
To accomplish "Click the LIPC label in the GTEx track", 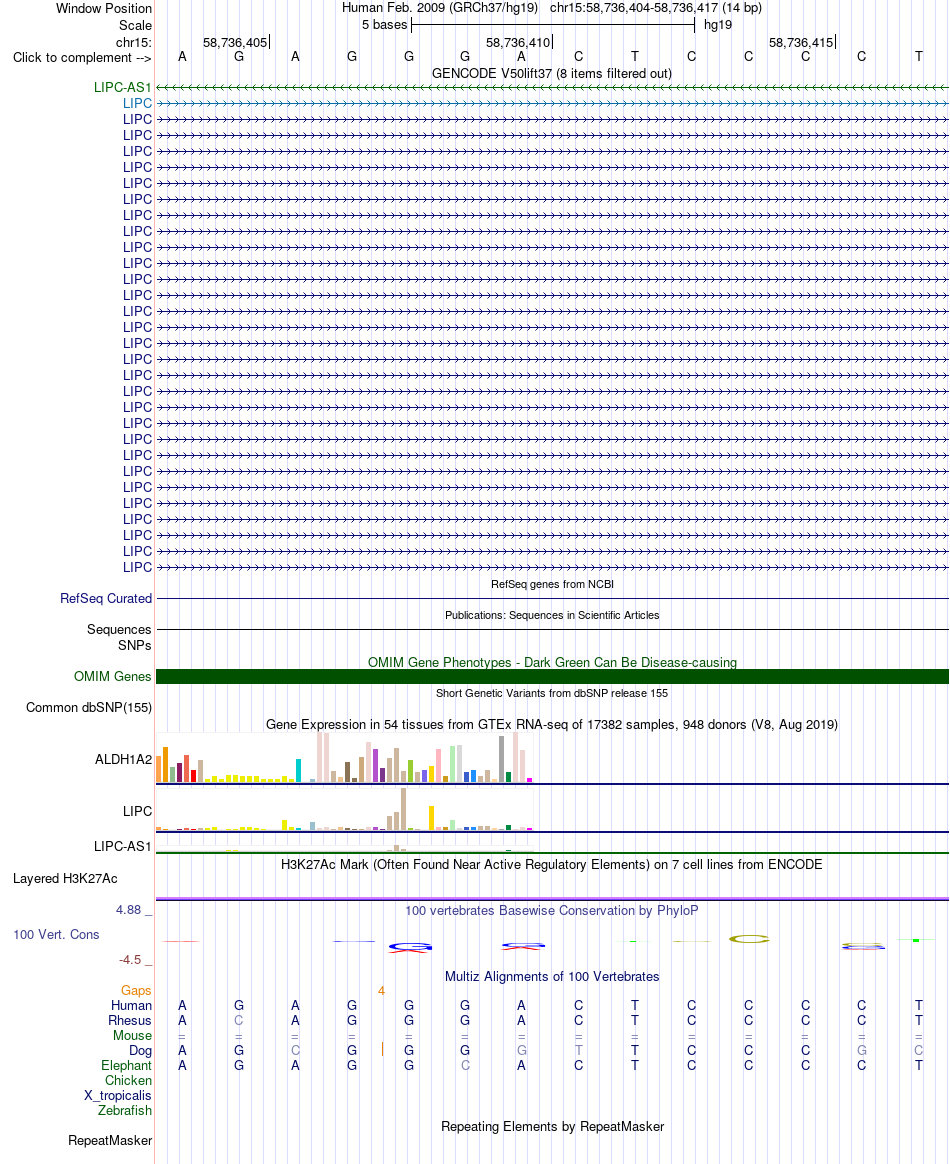I will click(137, 811).
